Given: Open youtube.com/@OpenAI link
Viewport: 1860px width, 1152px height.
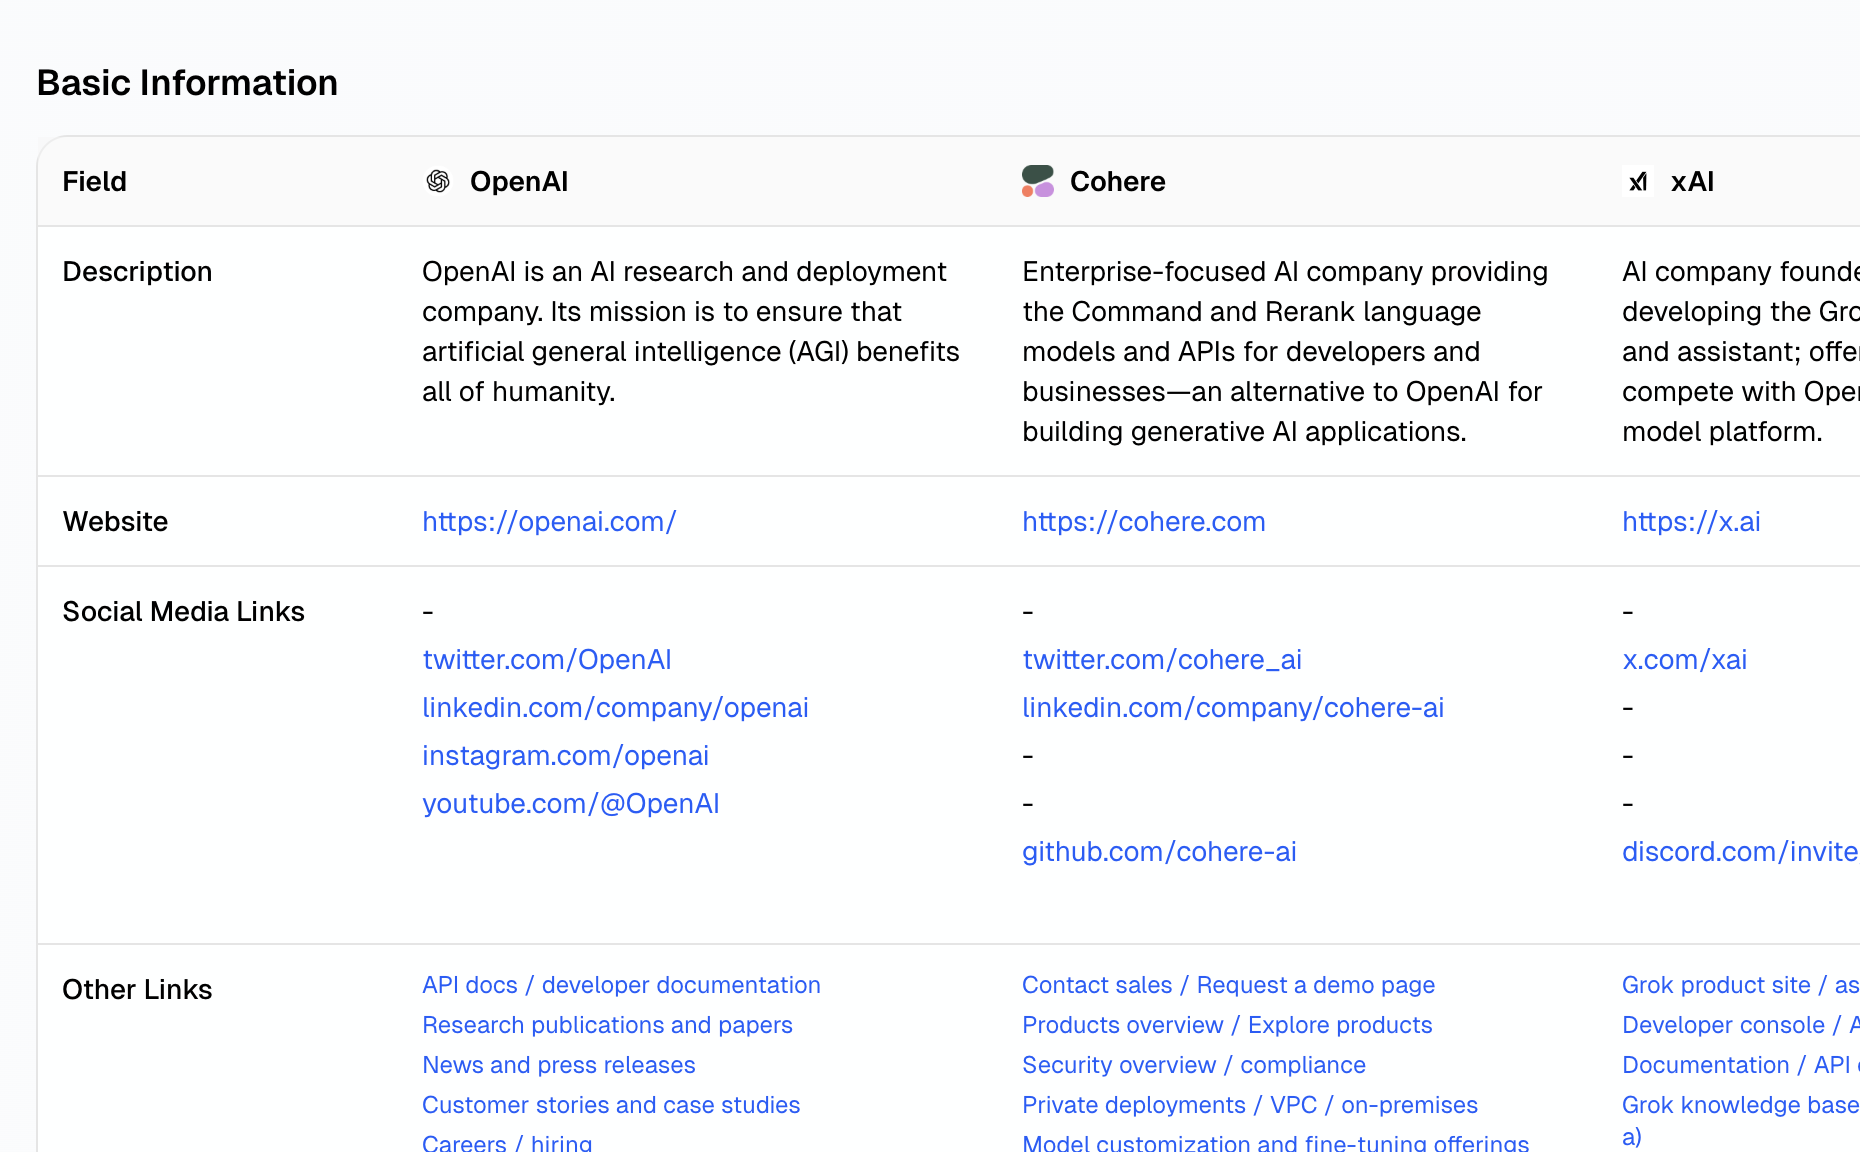Looking at the screenshot, I should pyautogui.click(x=571, y=803).
